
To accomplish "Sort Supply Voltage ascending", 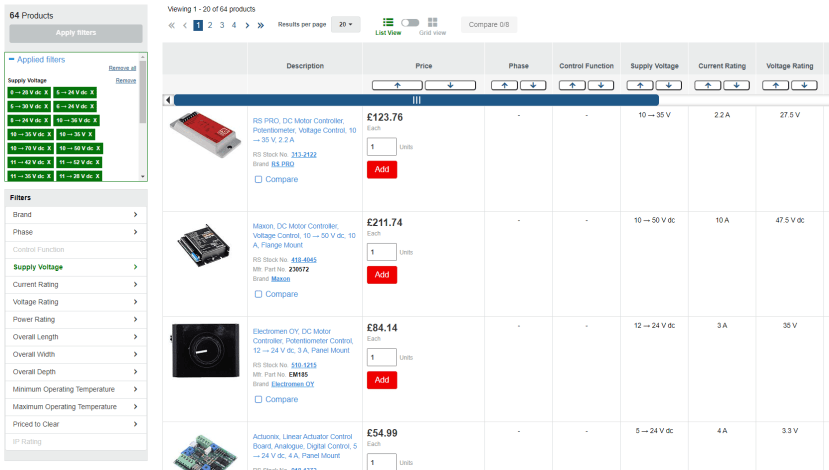I will (x=640, y=85).
